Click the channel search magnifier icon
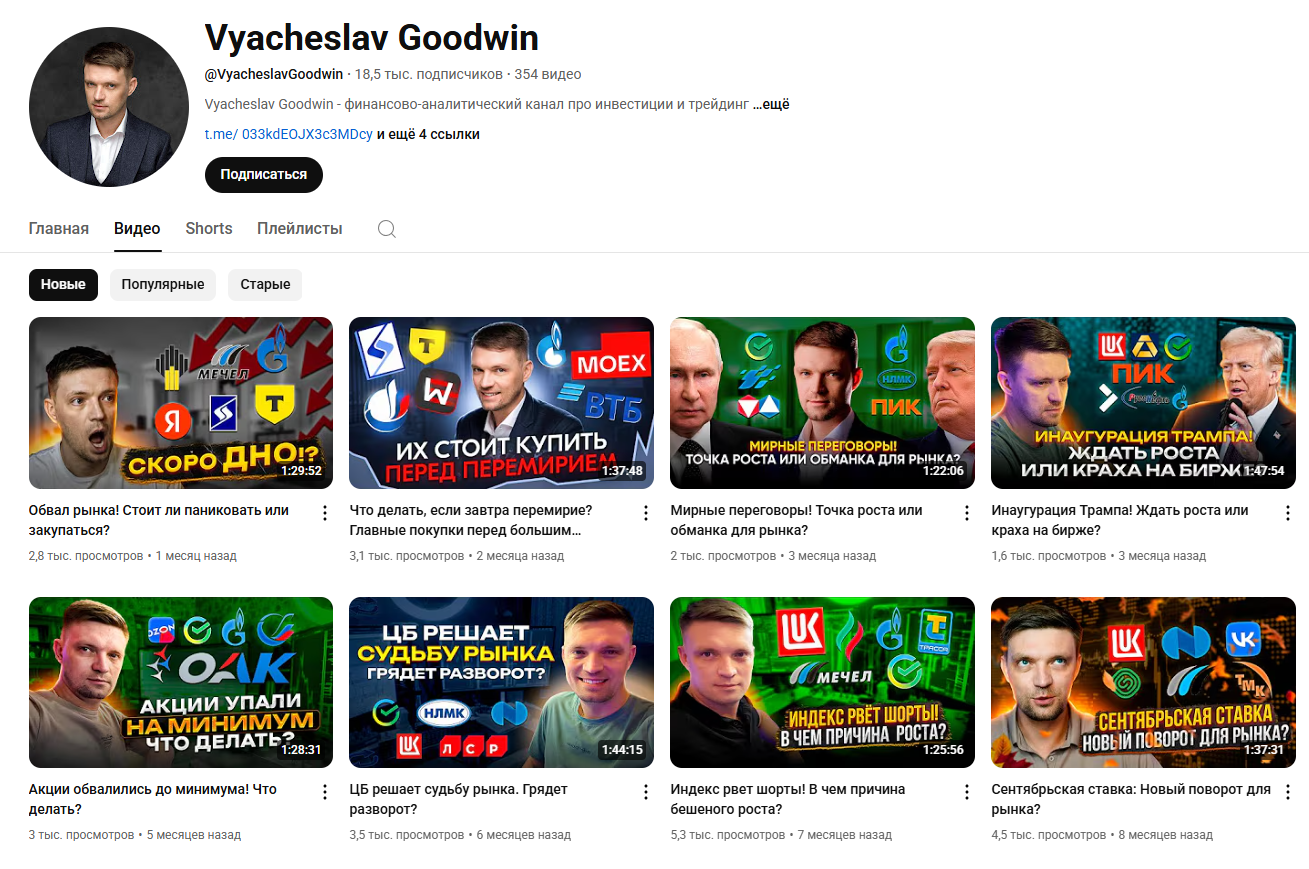Screen dimensions: 1309x869 (387, 229)
